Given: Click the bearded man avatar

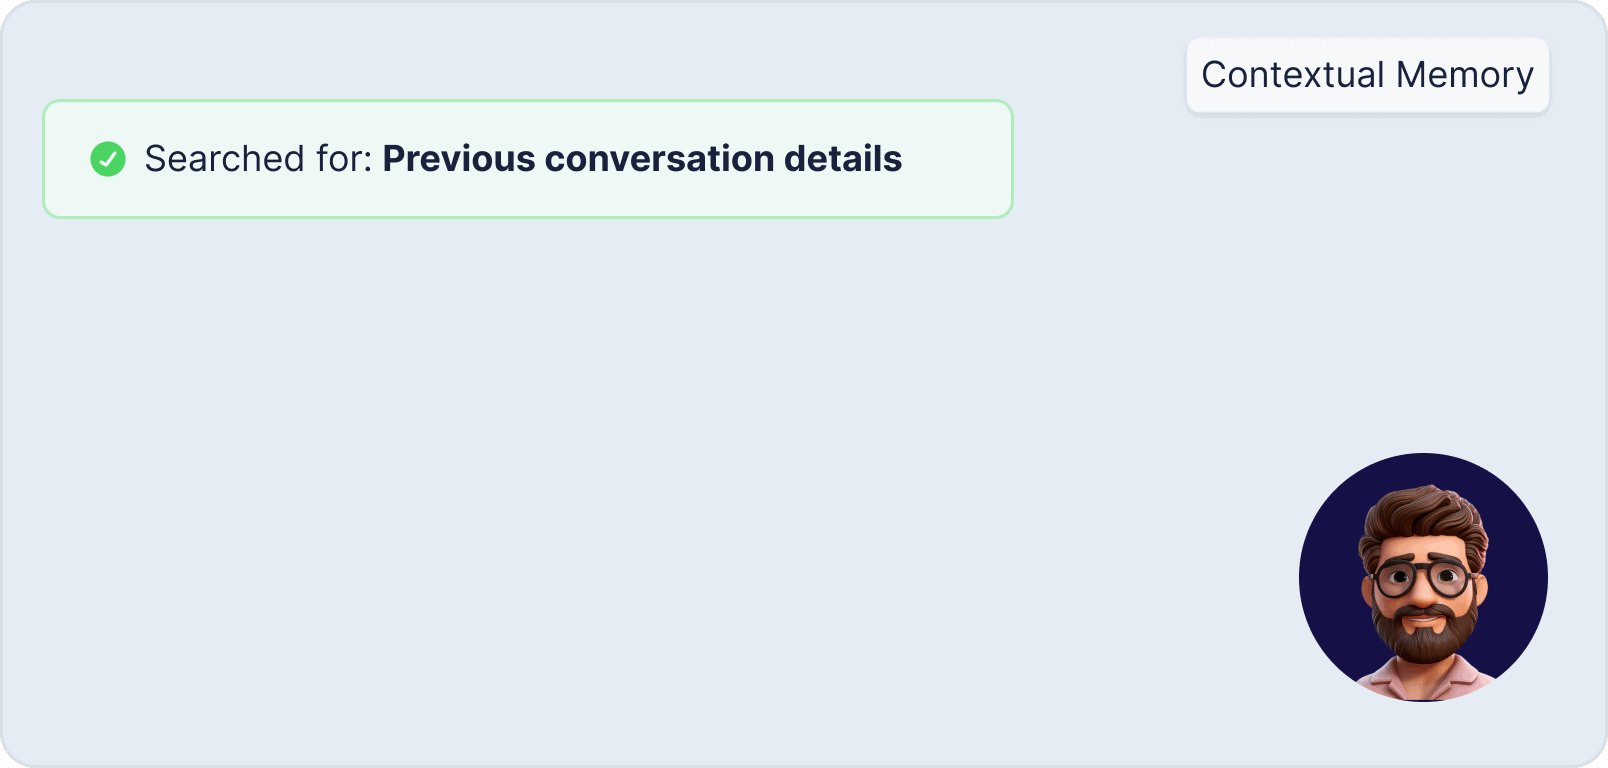Looking at the screenshot, I should click(1423, 578).
